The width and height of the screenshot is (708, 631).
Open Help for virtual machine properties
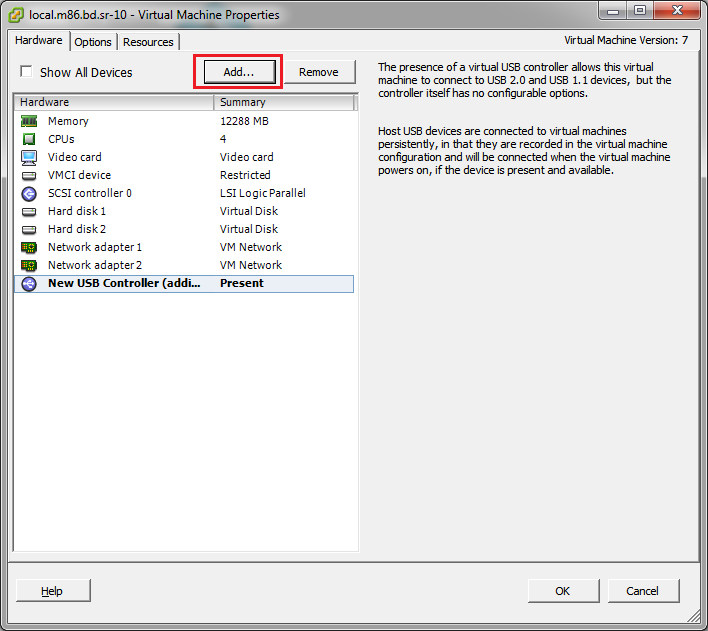52,591
